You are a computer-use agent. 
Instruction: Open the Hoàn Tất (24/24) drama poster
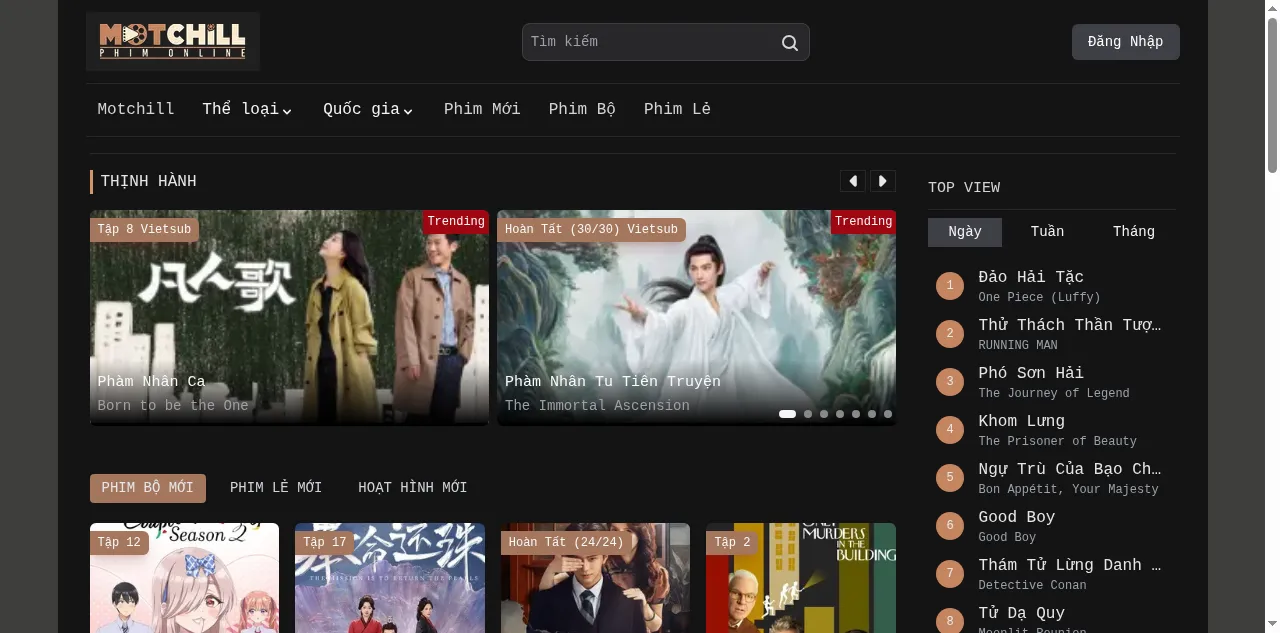click(595, 578)
